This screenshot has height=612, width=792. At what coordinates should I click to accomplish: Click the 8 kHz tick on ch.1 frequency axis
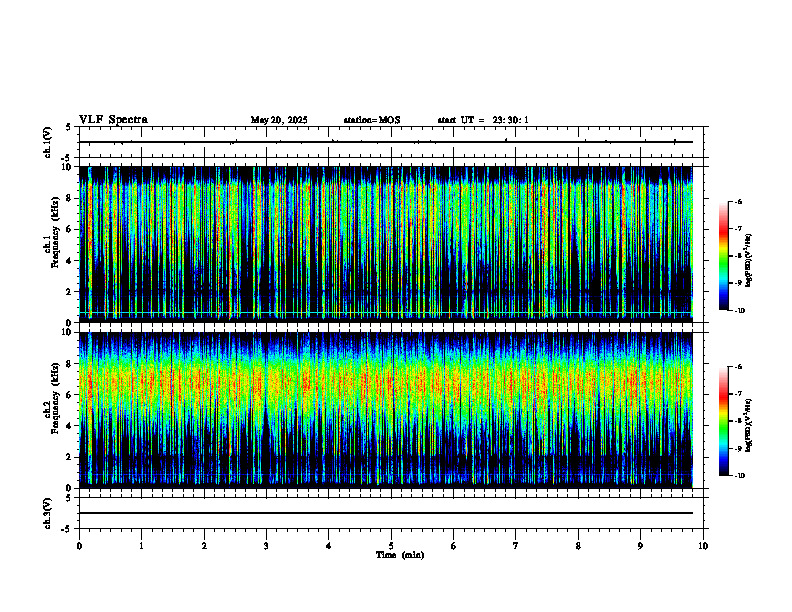(69, 198)
